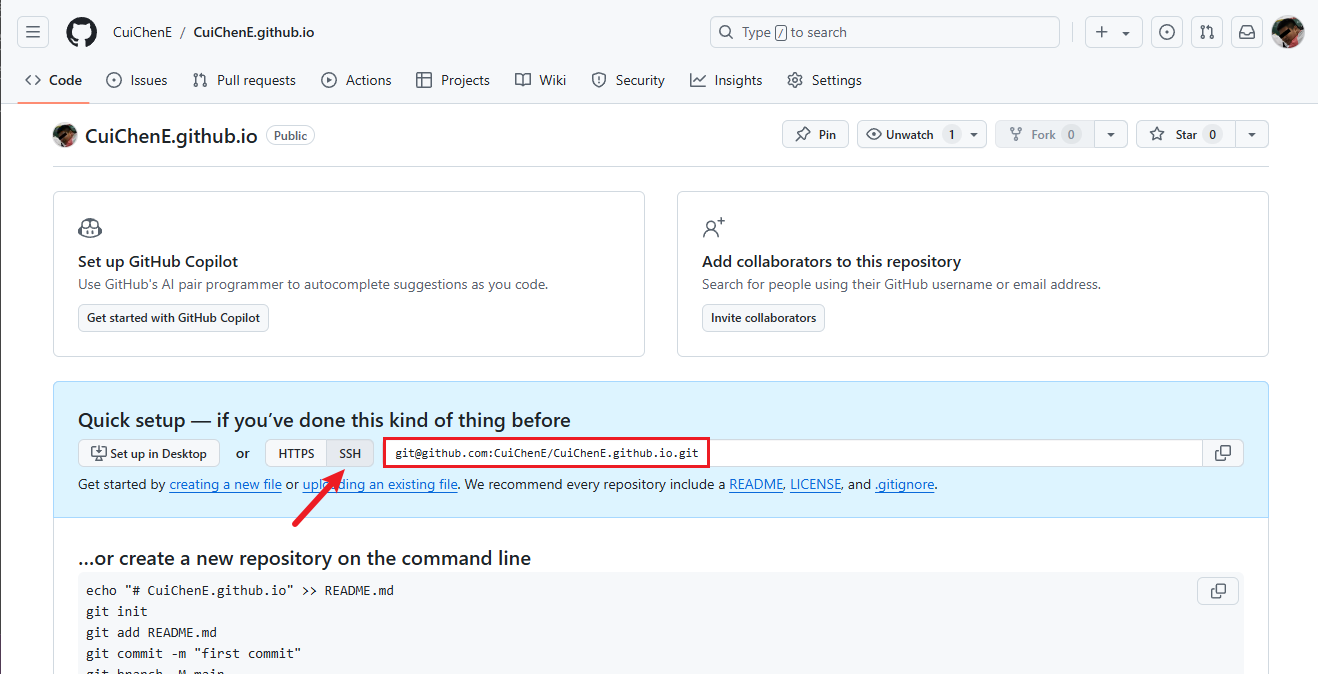Click the repository owner avatar beside the title

pos(65,135)
